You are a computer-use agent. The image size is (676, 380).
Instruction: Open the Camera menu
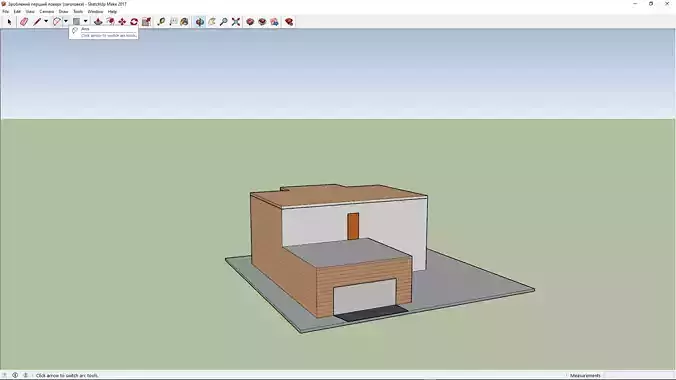click(47, 12)
